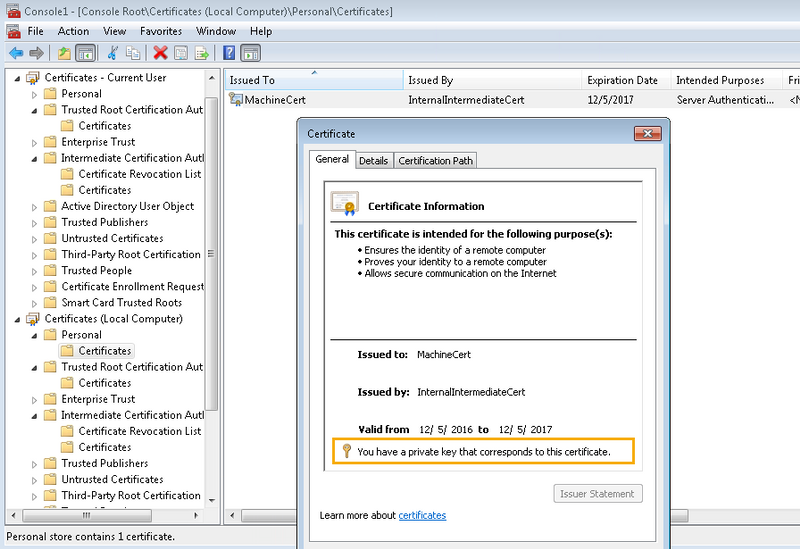Screen dimensions: 800x549
Task: Close the Certificate dialog
Action: 650,133
